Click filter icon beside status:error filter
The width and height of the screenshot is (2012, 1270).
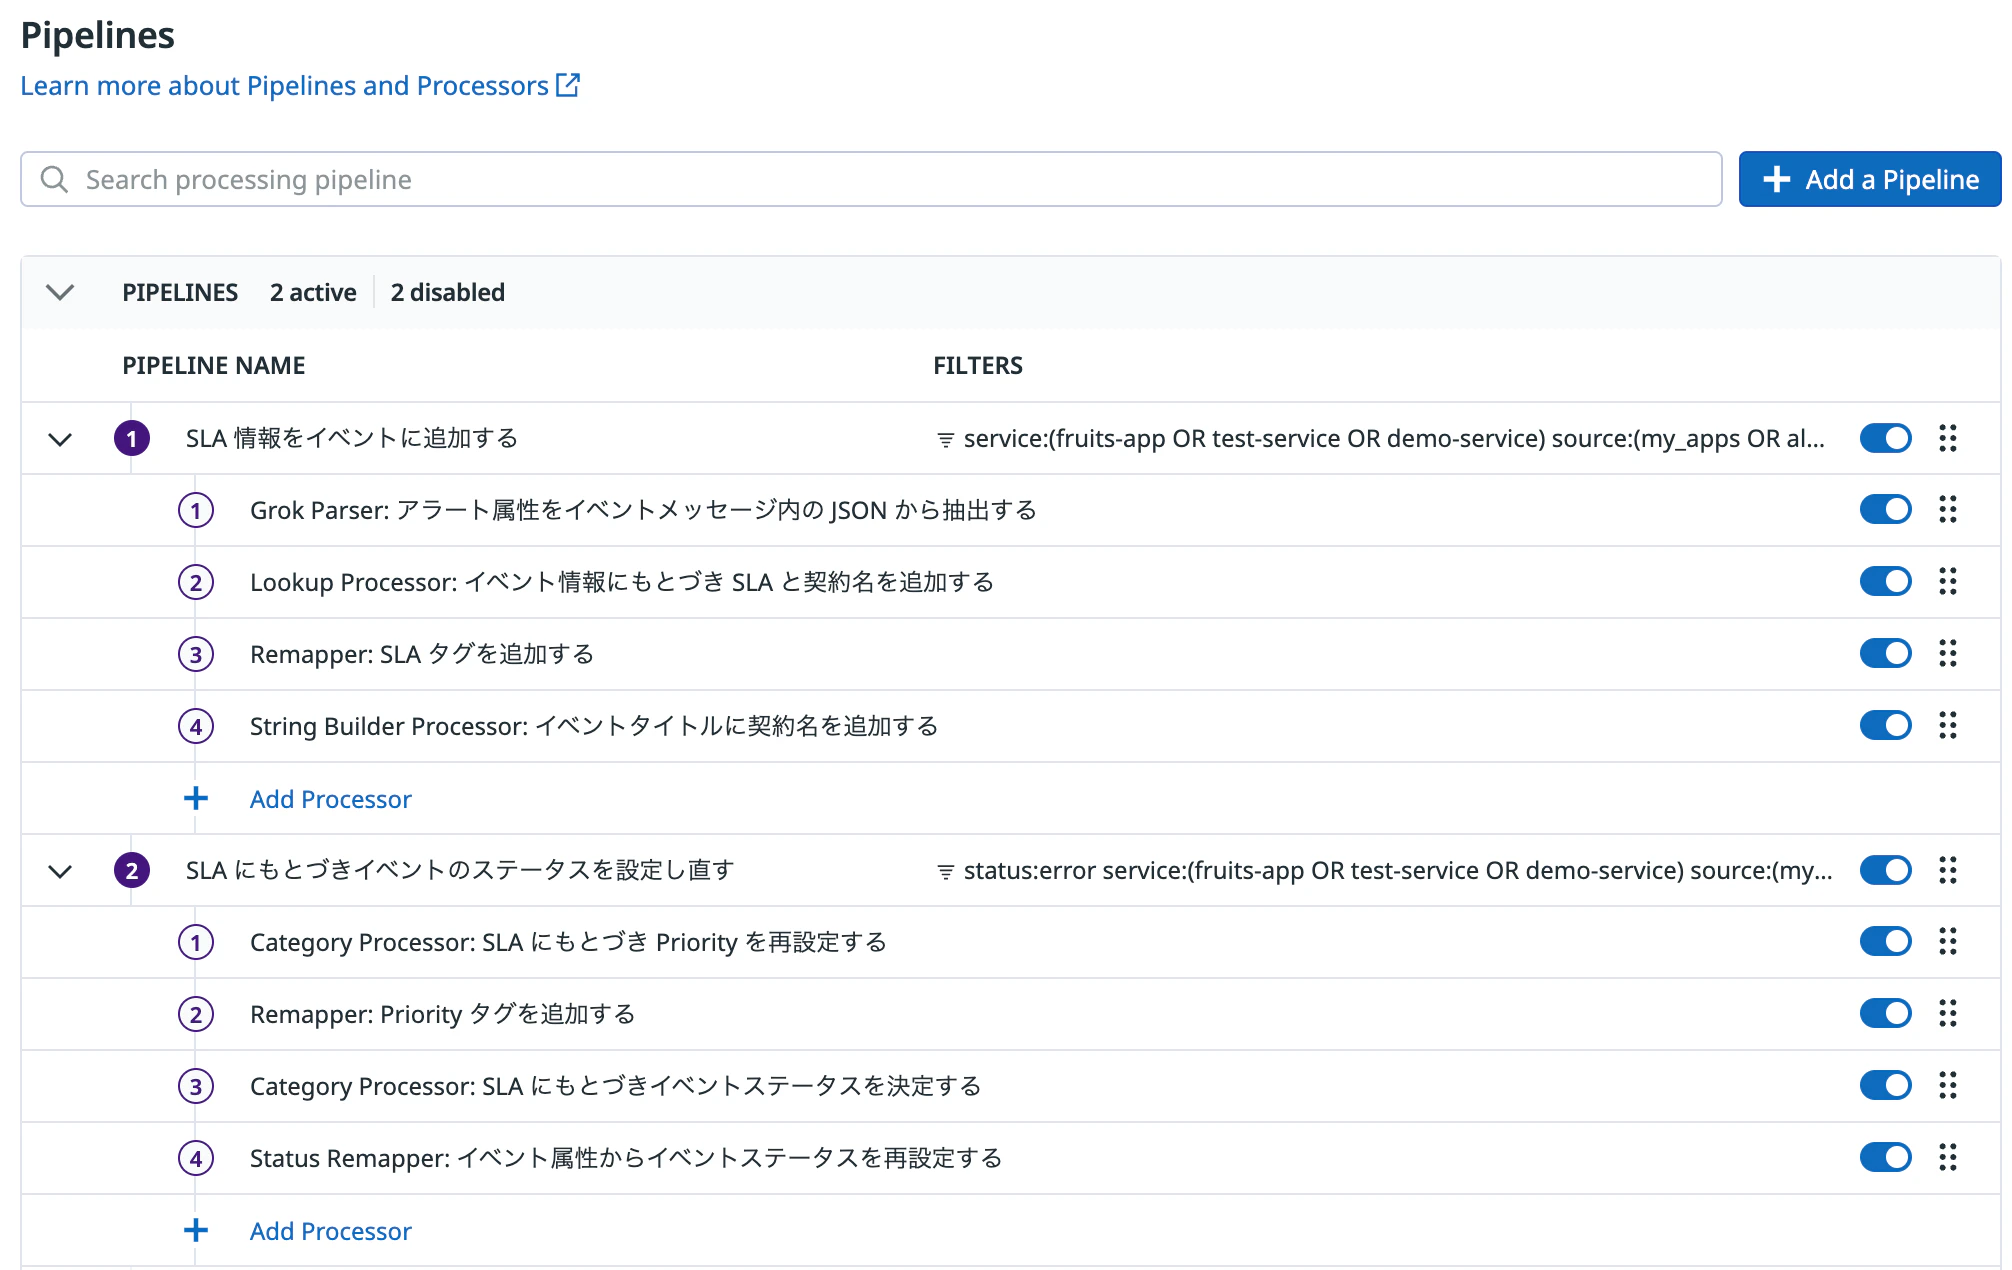[945, 872]
